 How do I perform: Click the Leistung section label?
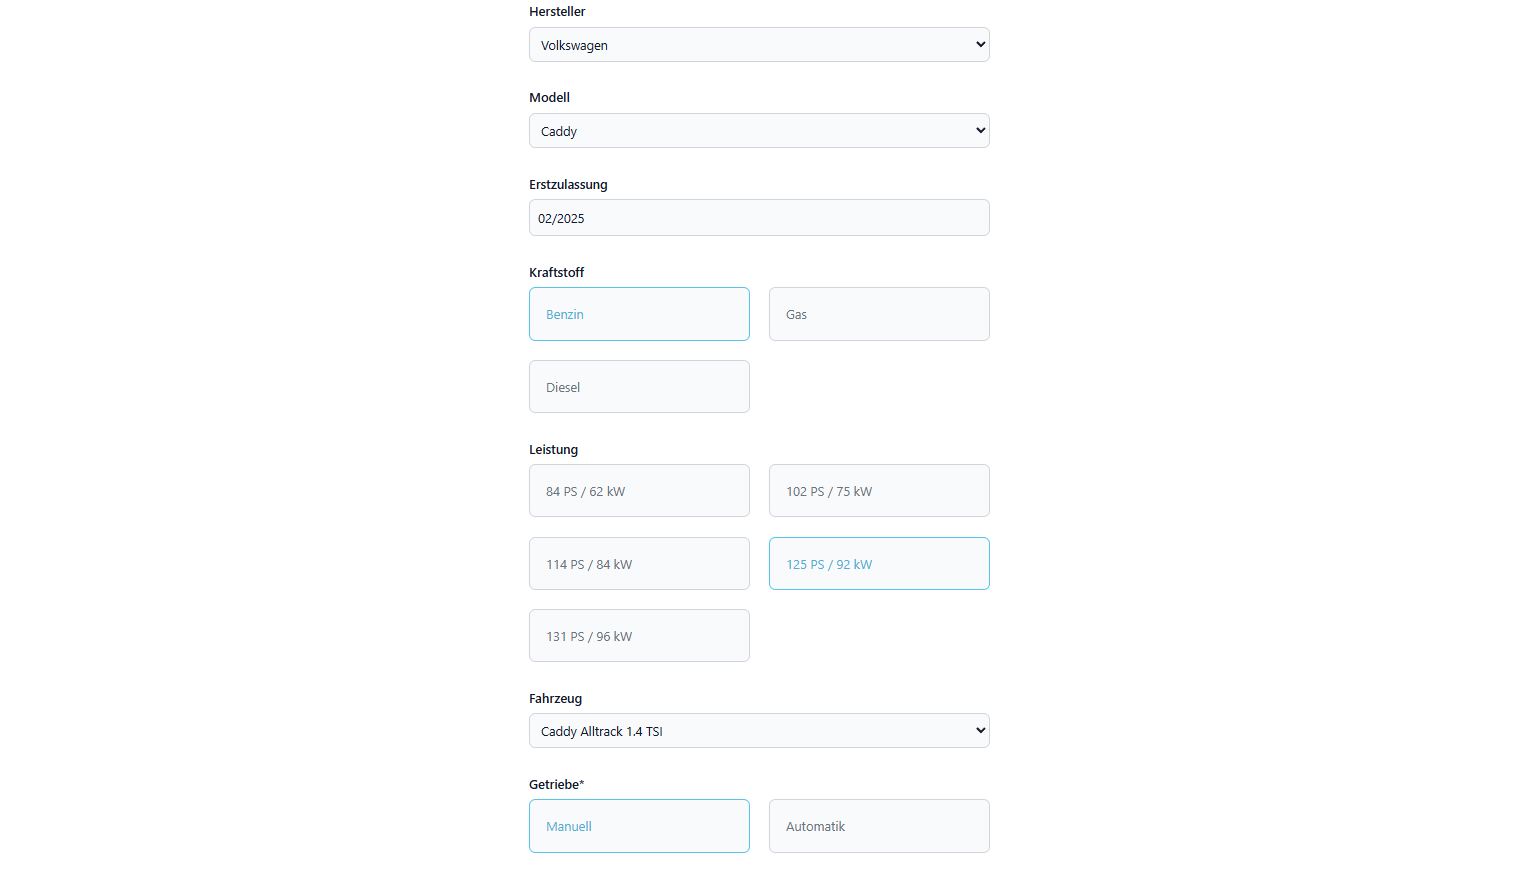[553, 450]
